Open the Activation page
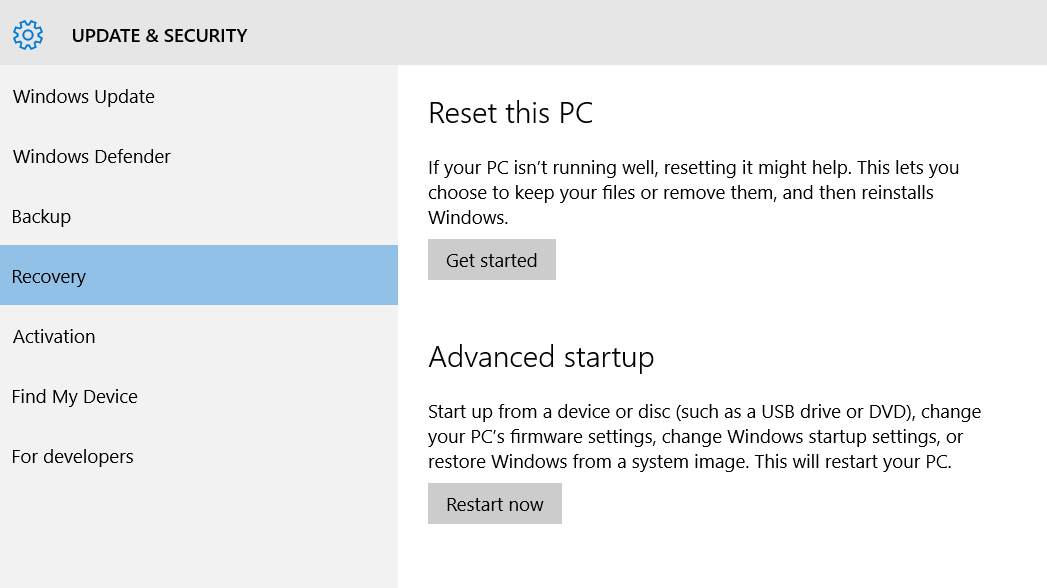Viewport: 1047px width, 588px height. pos(54,337)
